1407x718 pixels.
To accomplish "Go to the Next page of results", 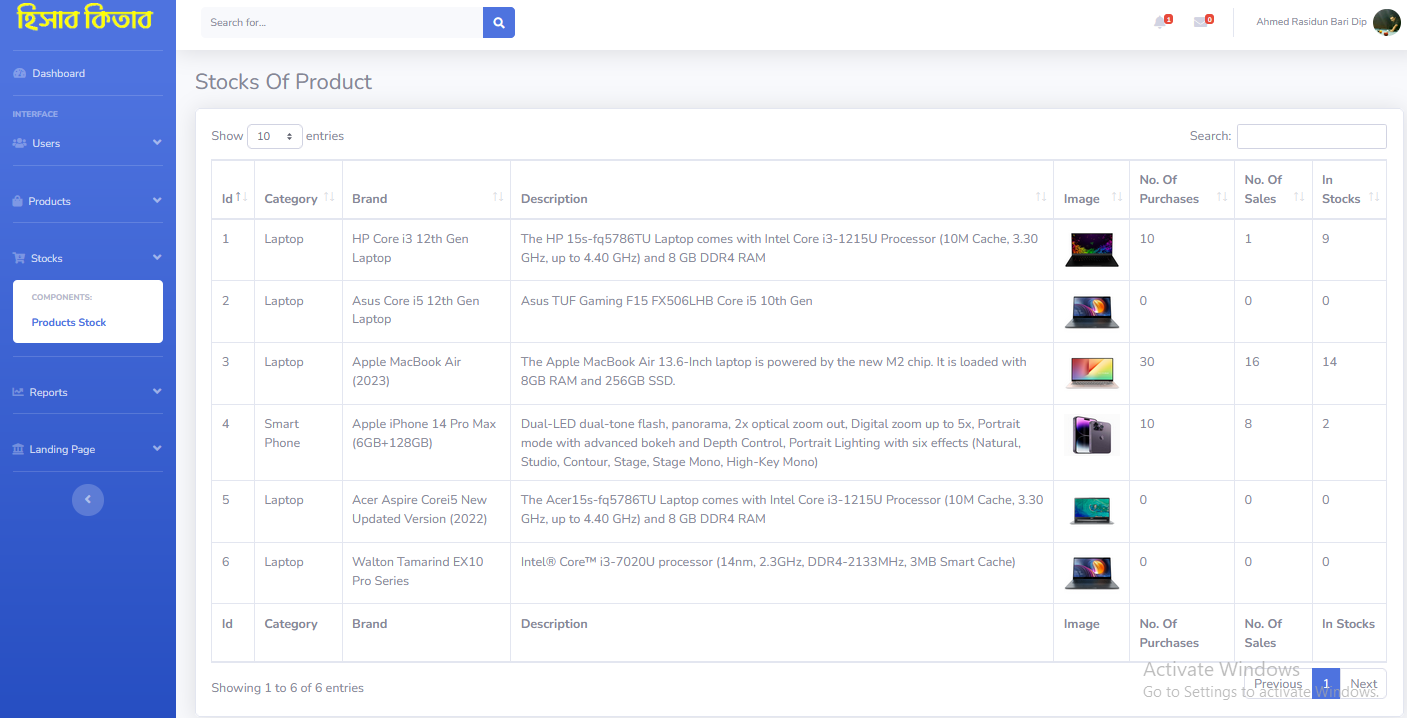I will [1363, 683].
